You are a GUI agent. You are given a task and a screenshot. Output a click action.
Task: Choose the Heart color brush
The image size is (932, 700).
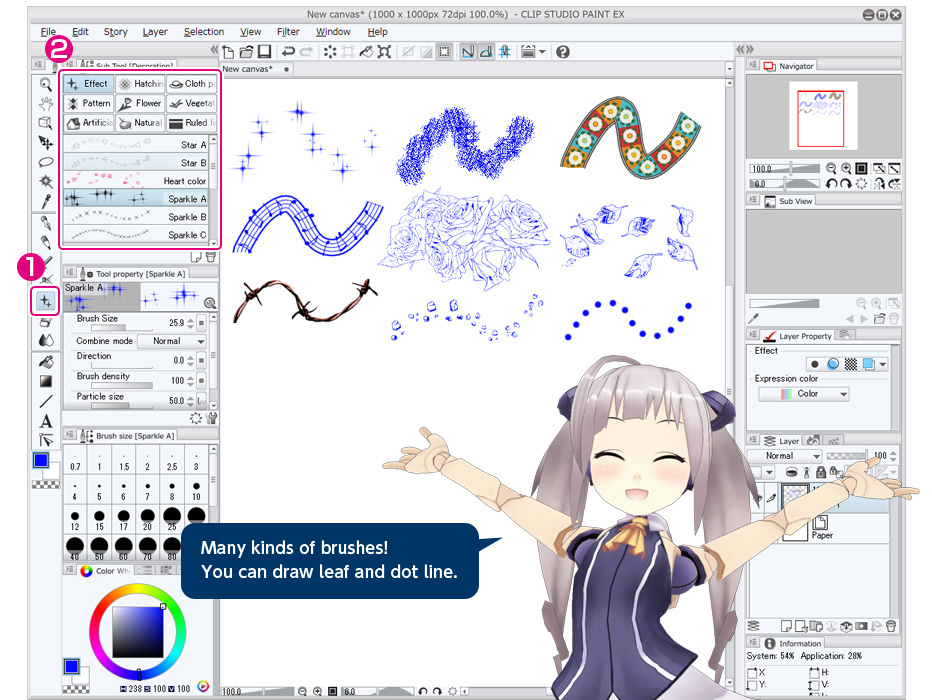(136, 181)
